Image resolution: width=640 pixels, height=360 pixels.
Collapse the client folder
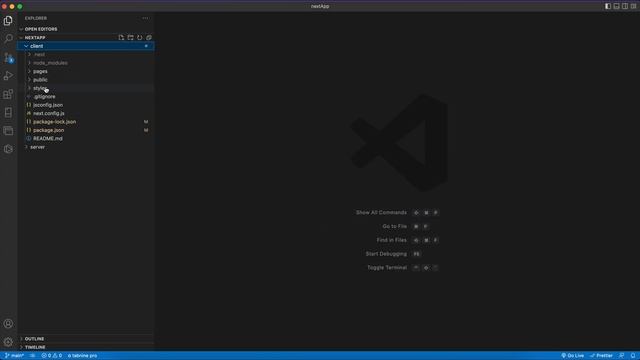[x=86, y=46]
